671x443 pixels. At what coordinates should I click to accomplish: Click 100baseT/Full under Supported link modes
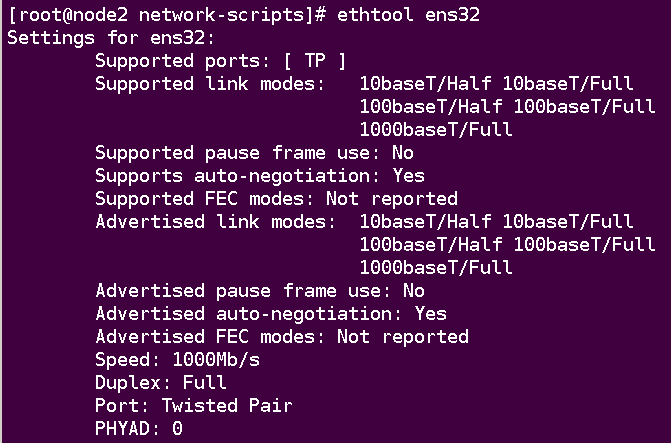(584, 107)
